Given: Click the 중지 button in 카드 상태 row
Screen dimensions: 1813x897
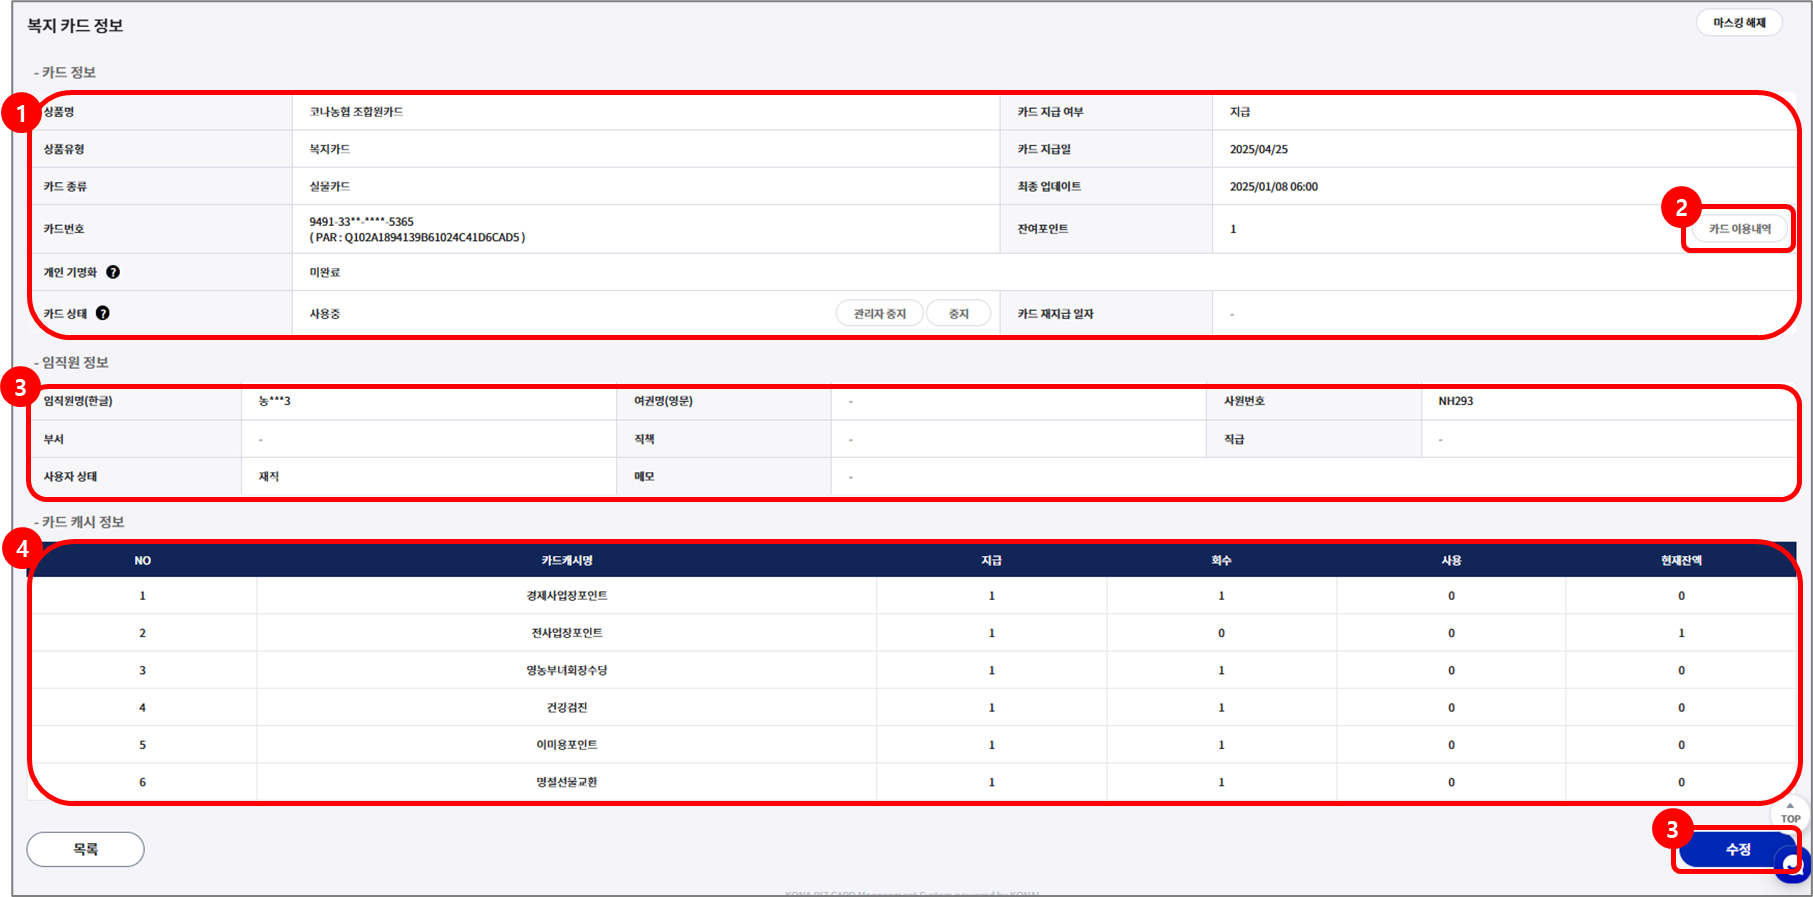Looking at the screenshot, I should click(958, 314).
